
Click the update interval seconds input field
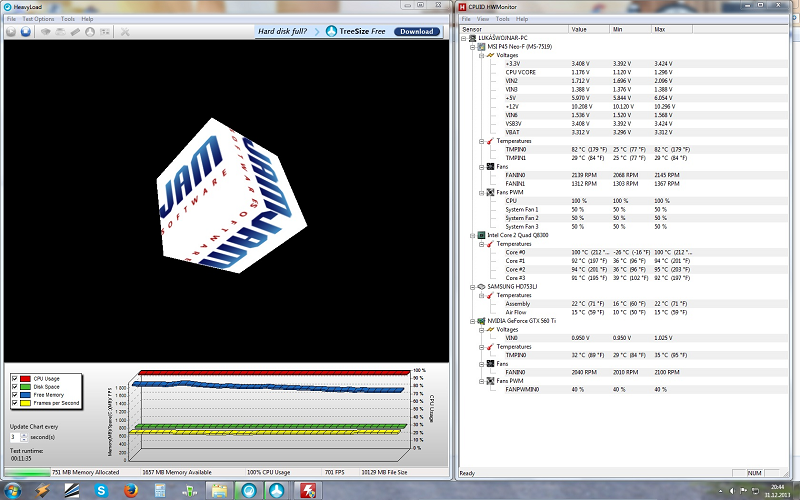coord(15,437)
